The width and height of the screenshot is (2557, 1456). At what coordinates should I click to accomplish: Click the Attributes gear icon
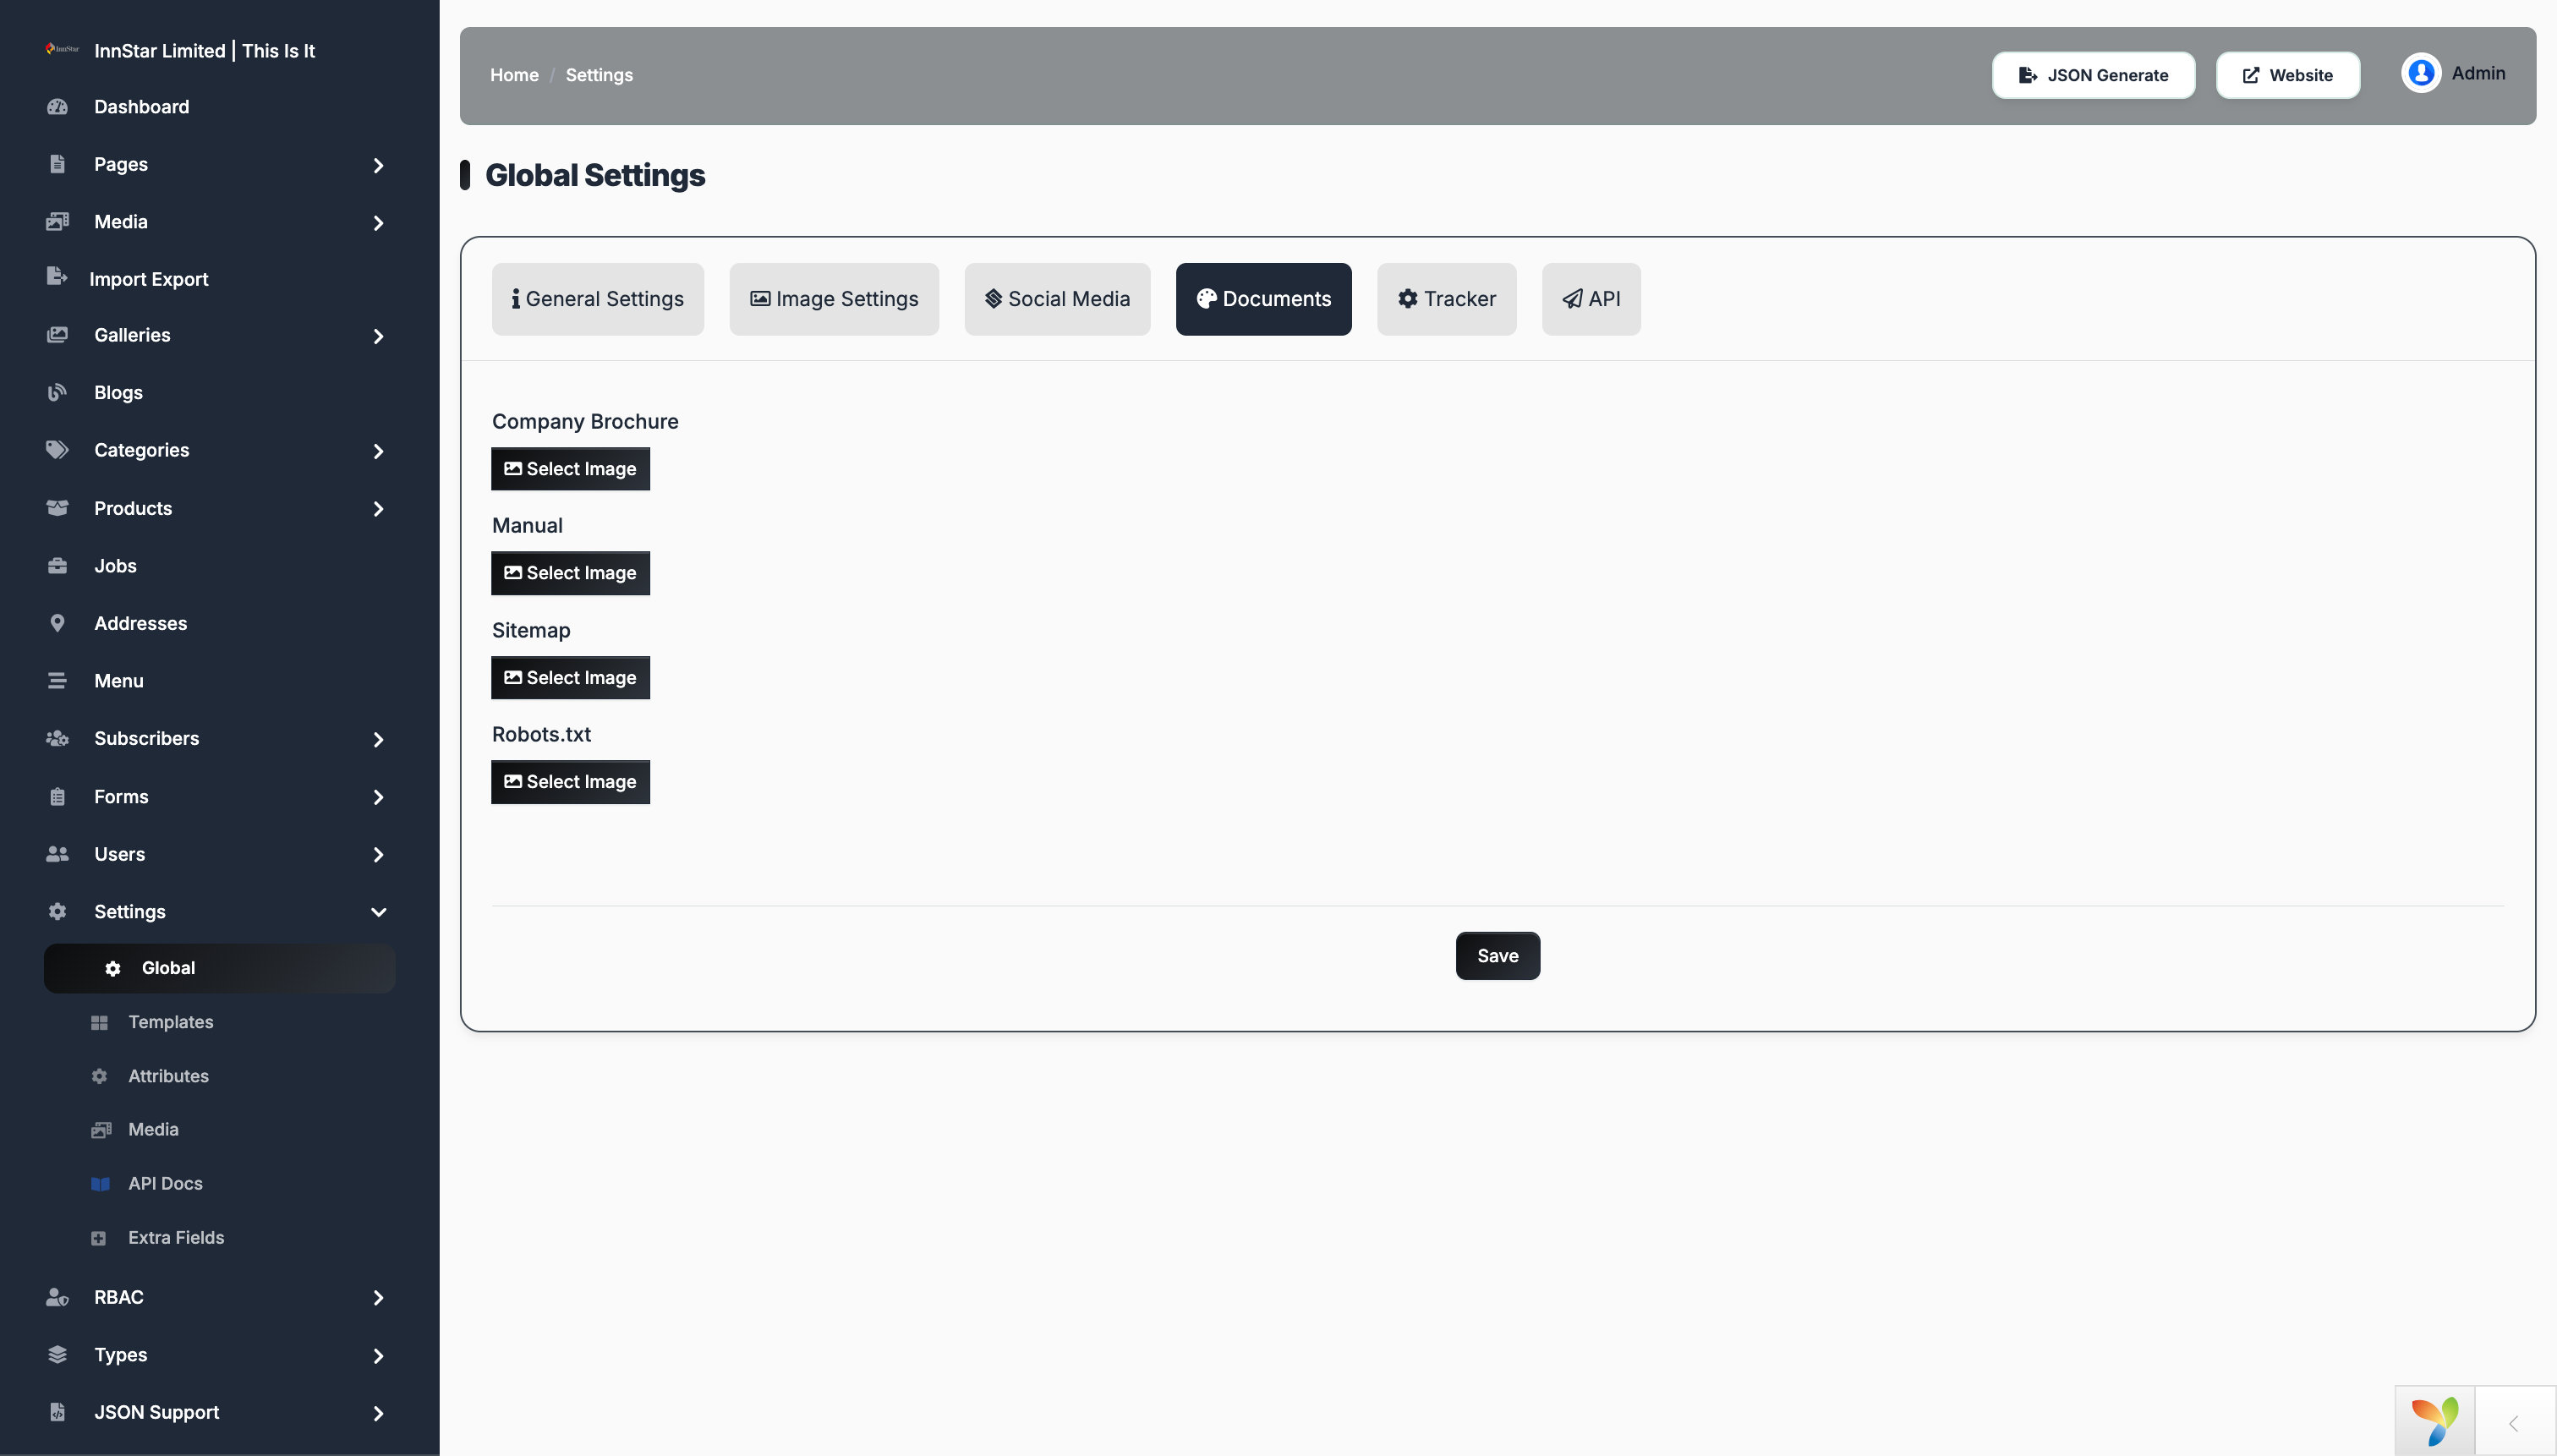99,1076
